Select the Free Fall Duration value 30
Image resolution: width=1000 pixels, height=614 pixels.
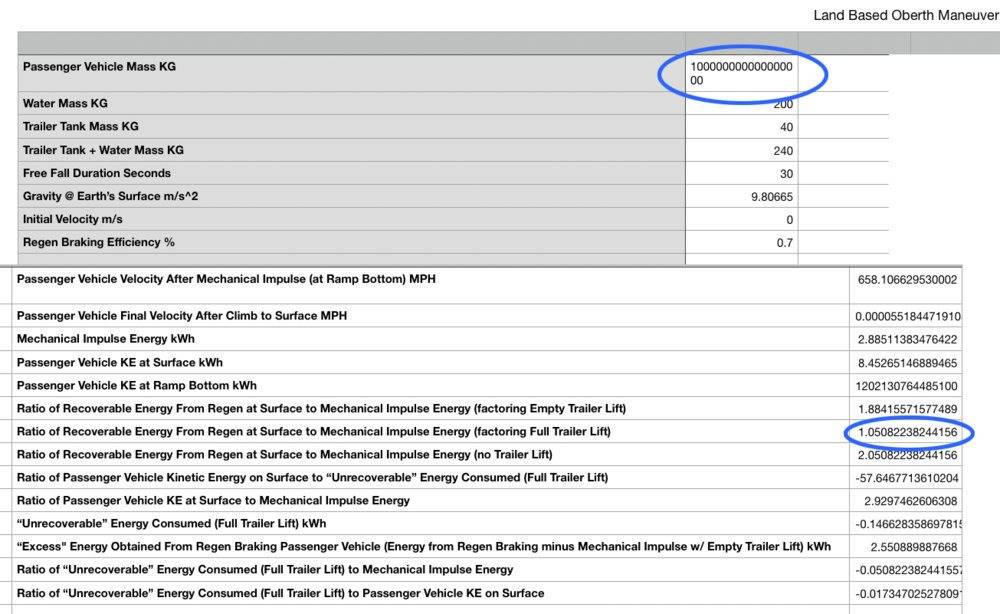click(x=786, y=173)
